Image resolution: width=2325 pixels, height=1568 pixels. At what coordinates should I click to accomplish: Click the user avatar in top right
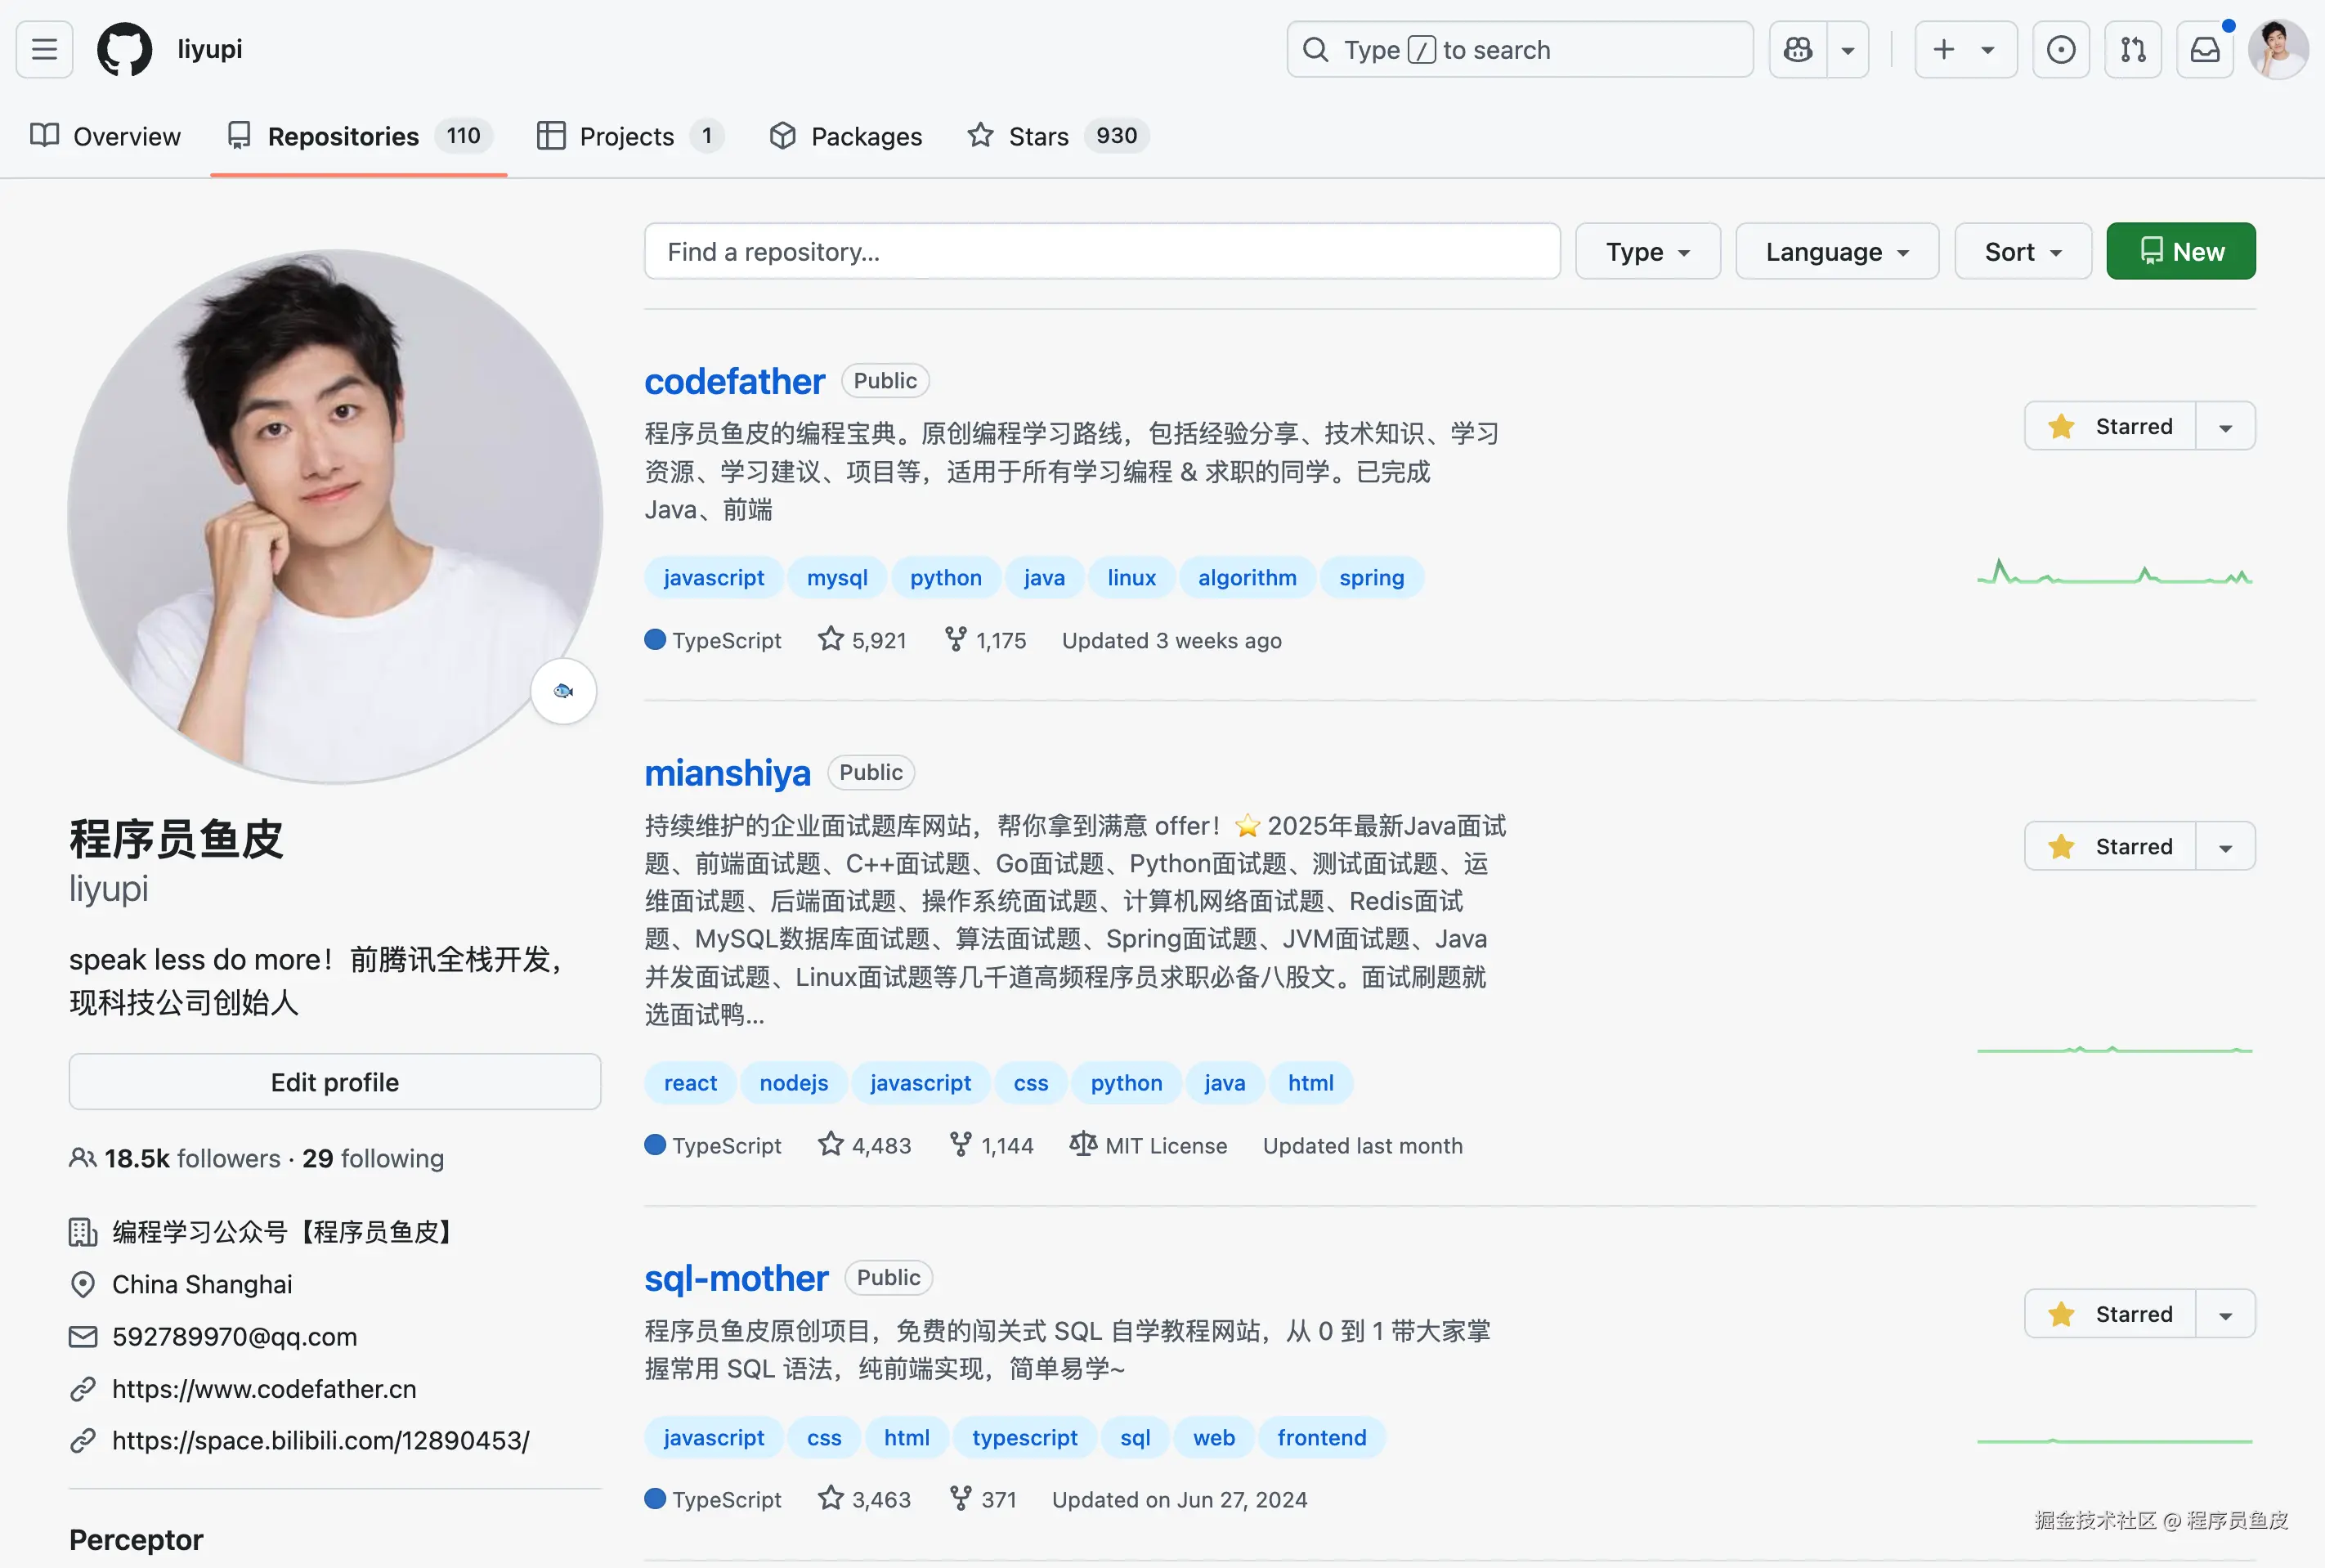pos(2277,49)
